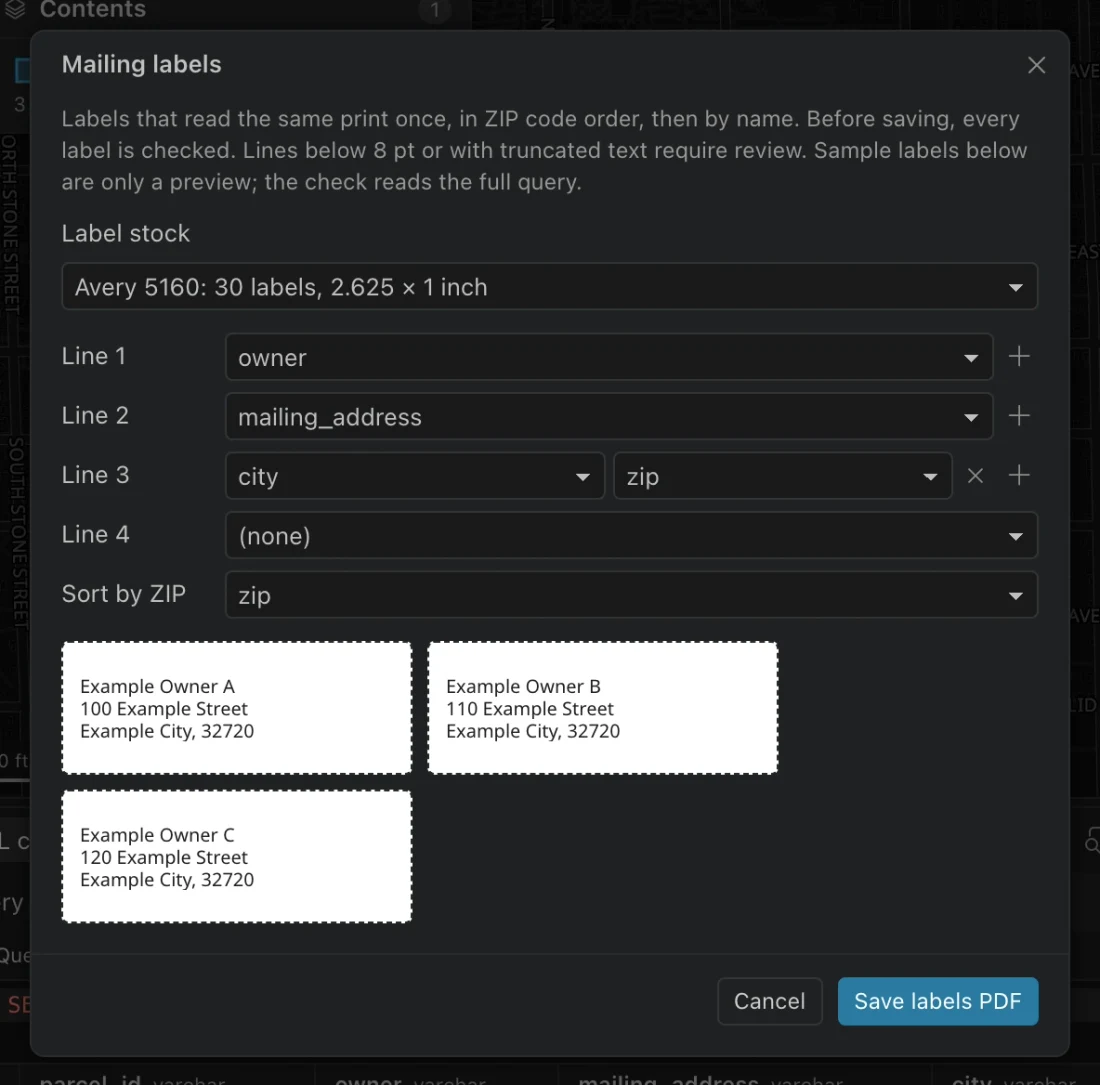Add a field to Line 1
1100x1085 pixels.
tap(1019, 356)
